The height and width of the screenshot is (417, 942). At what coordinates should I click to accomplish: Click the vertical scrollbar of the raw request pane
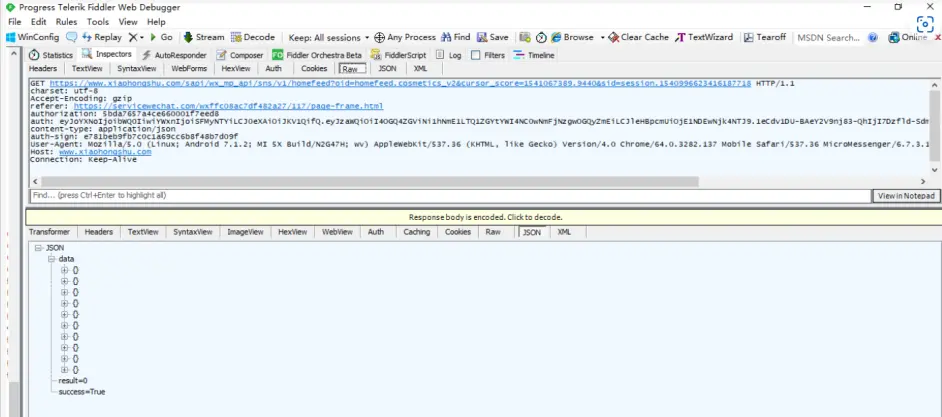point(934,126)
